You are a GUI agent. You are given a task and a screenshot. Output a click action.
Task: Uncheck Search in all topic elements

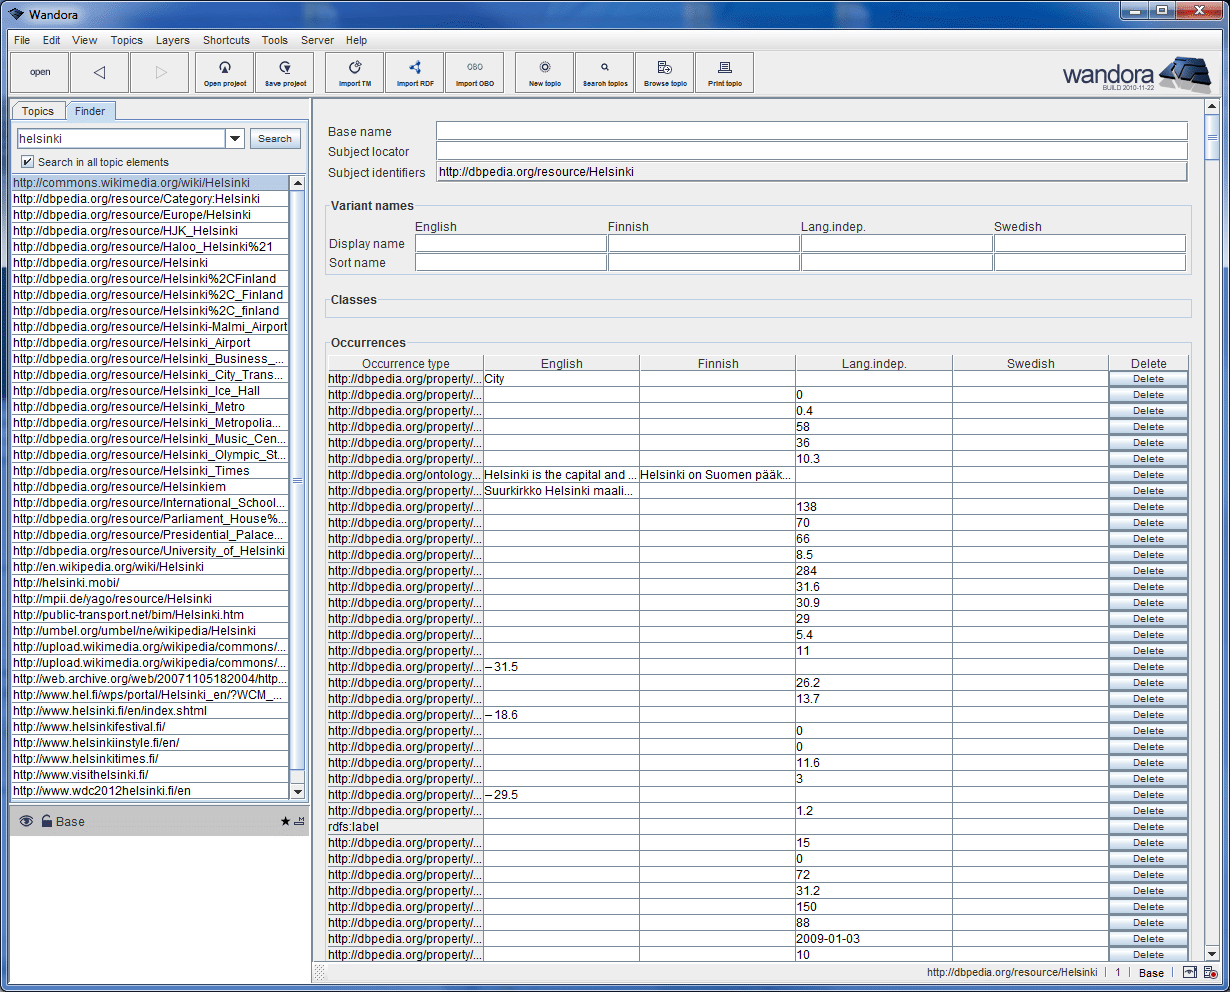click(x=26, y=161)
